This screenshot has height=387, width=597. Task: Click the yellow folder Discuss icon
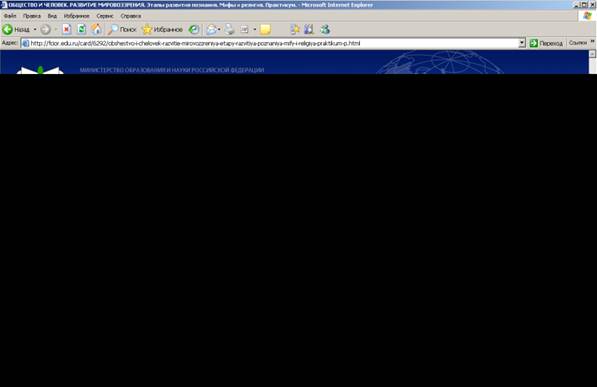[265, 29]
